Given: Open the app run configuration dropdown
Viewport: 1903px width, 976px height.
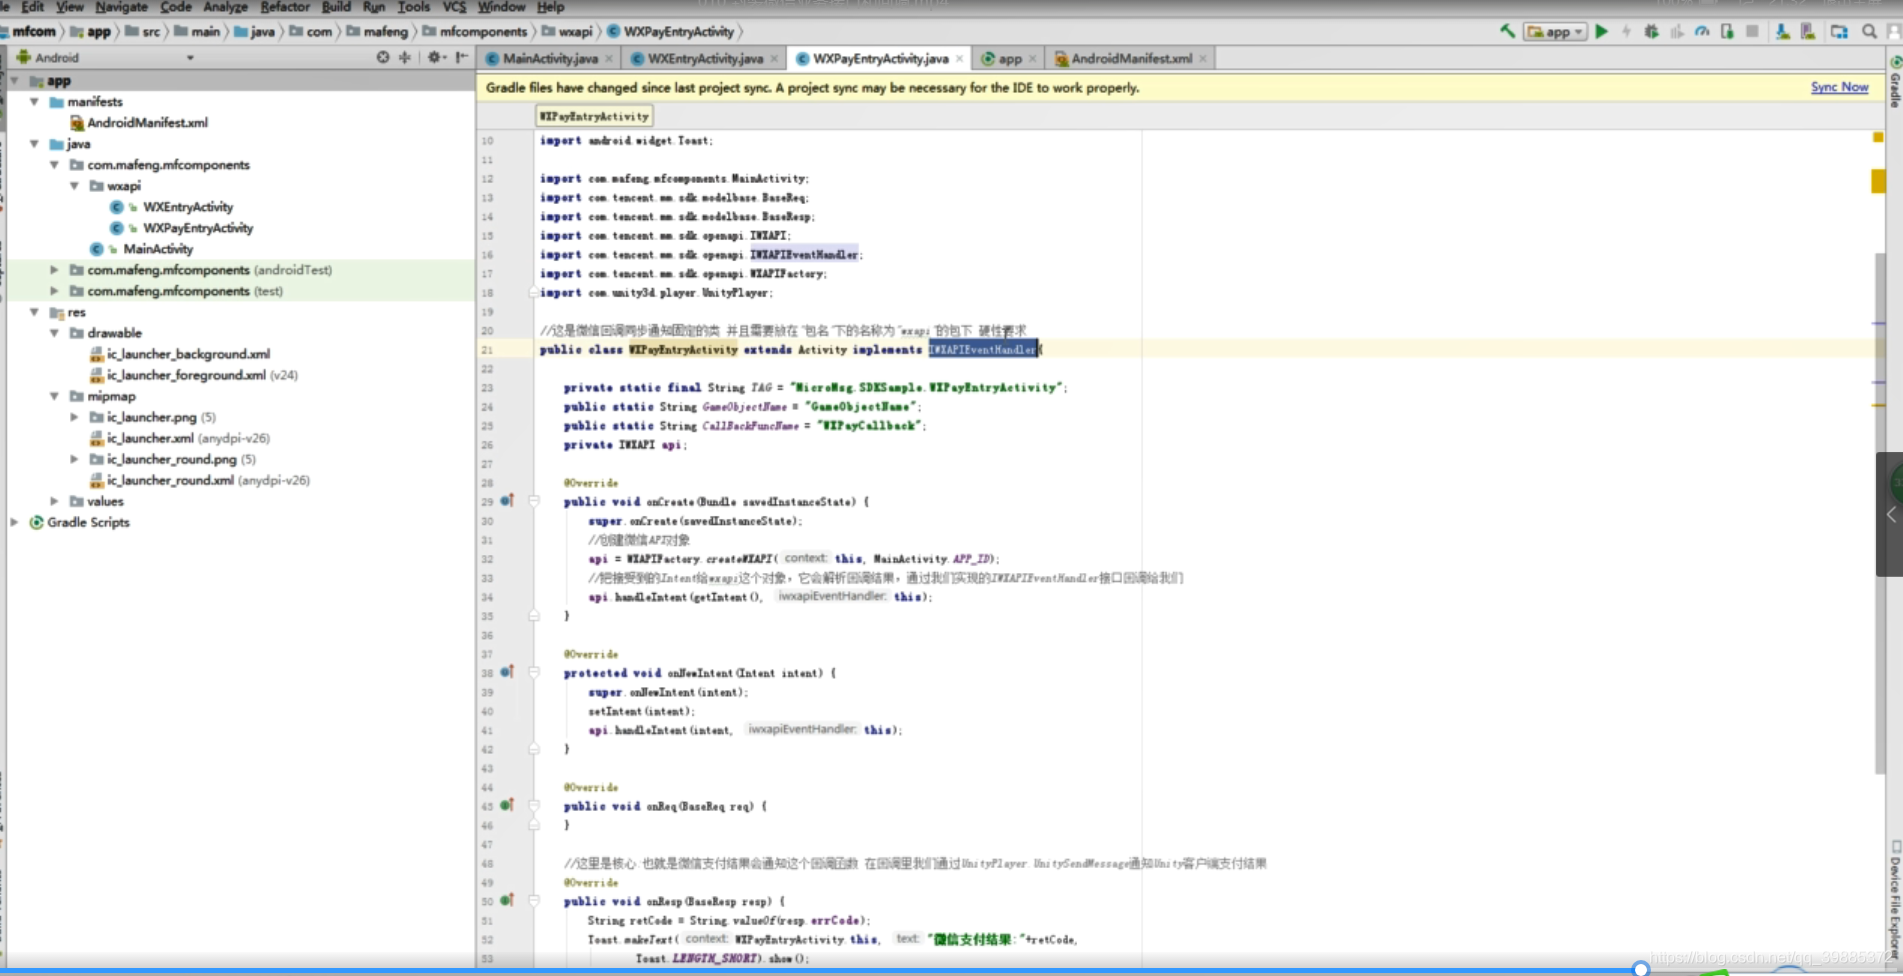Looking at the screenshot, I should click(1555, 32).
